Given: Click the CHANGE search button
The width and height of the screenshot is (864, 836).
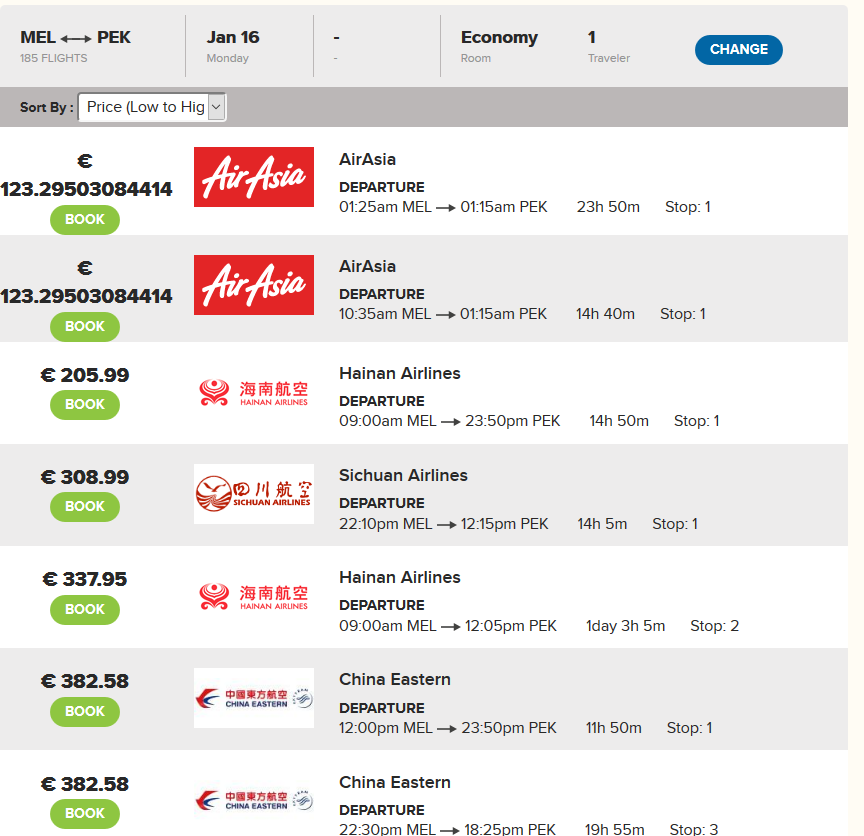Looking at the screenshot, I should (738, 50).
